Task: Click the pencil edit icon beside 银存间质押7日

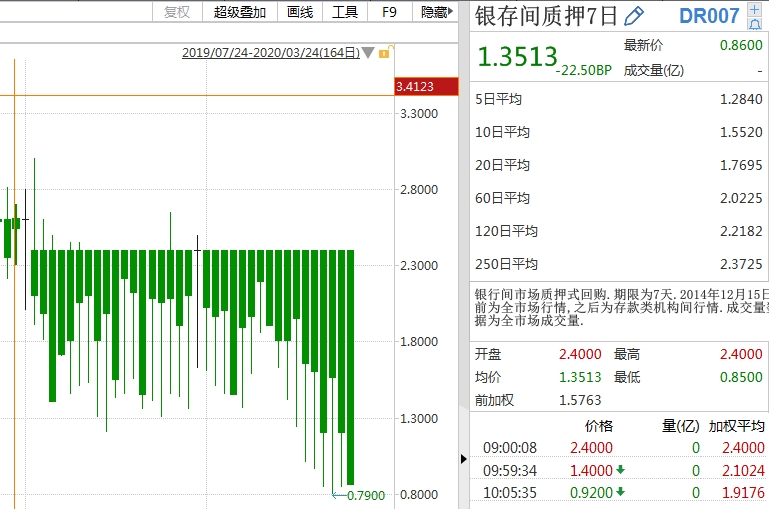Action: pos(634,16)
